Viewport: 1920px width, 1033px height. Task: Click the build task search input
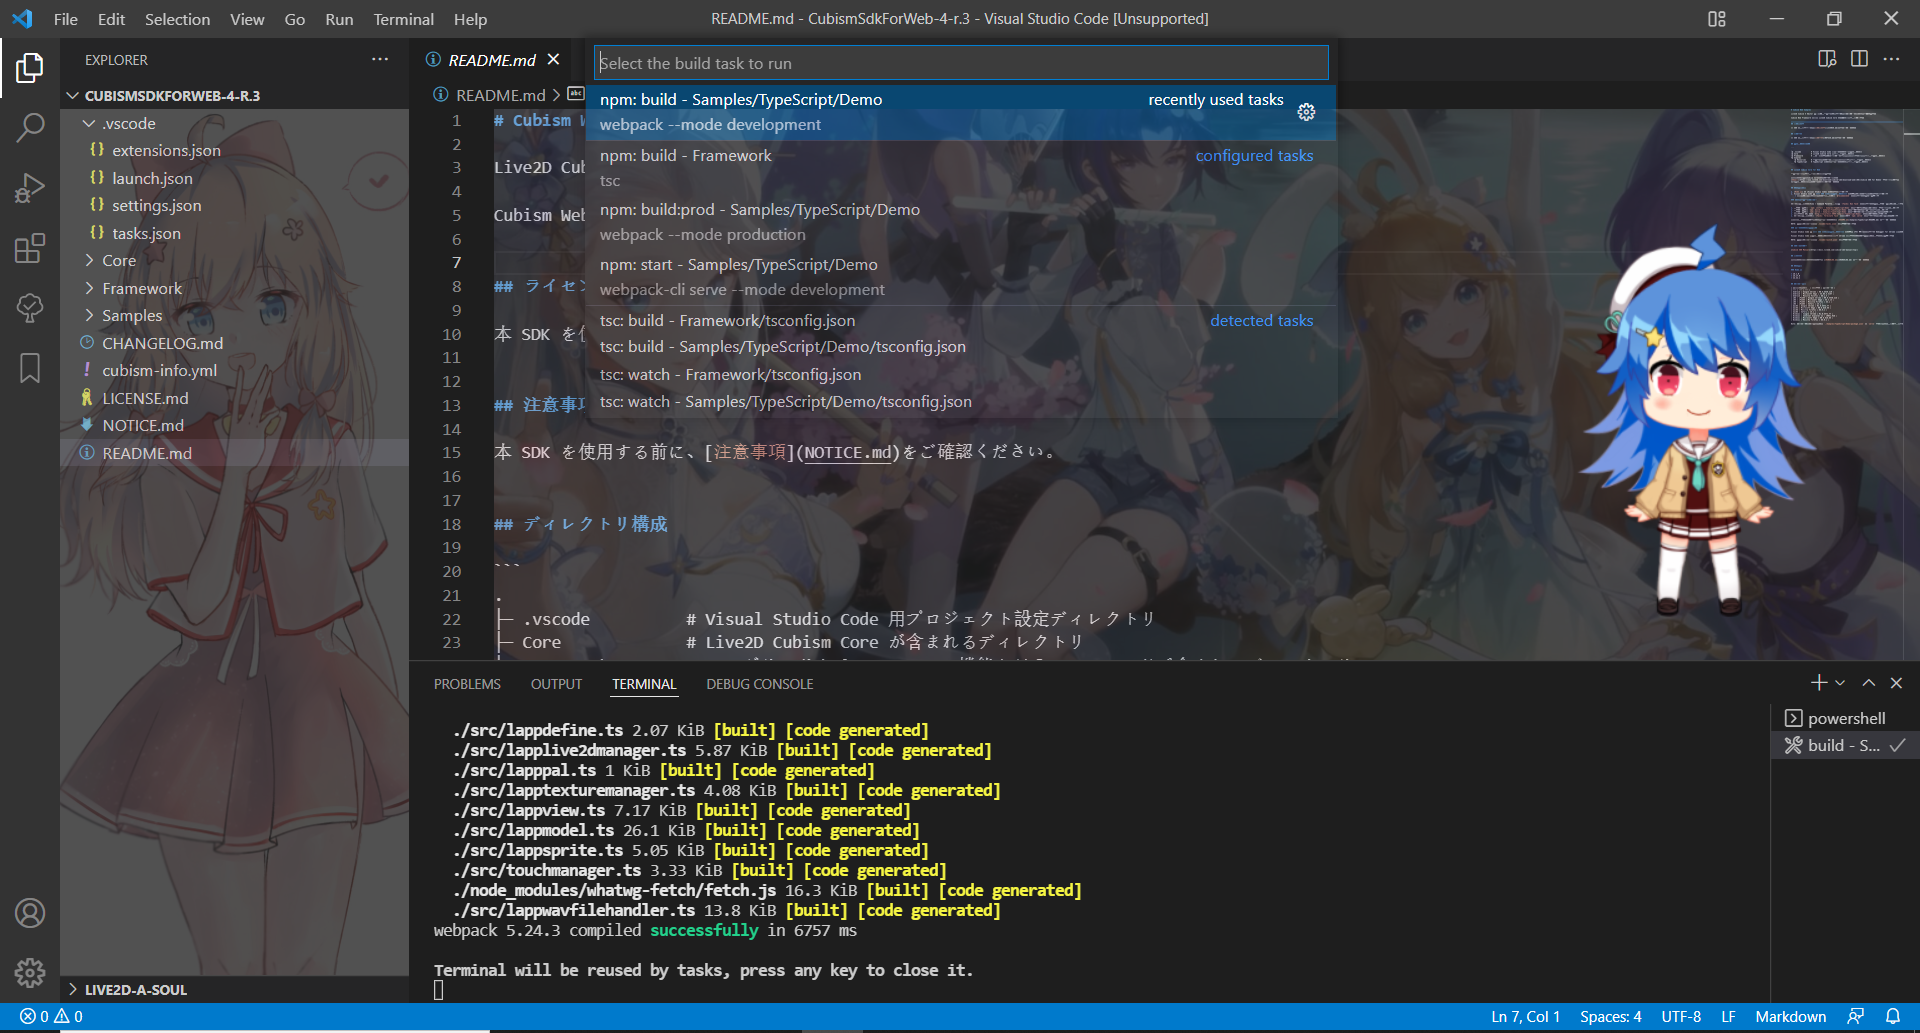pyautogui.click(x=960, y=63)
